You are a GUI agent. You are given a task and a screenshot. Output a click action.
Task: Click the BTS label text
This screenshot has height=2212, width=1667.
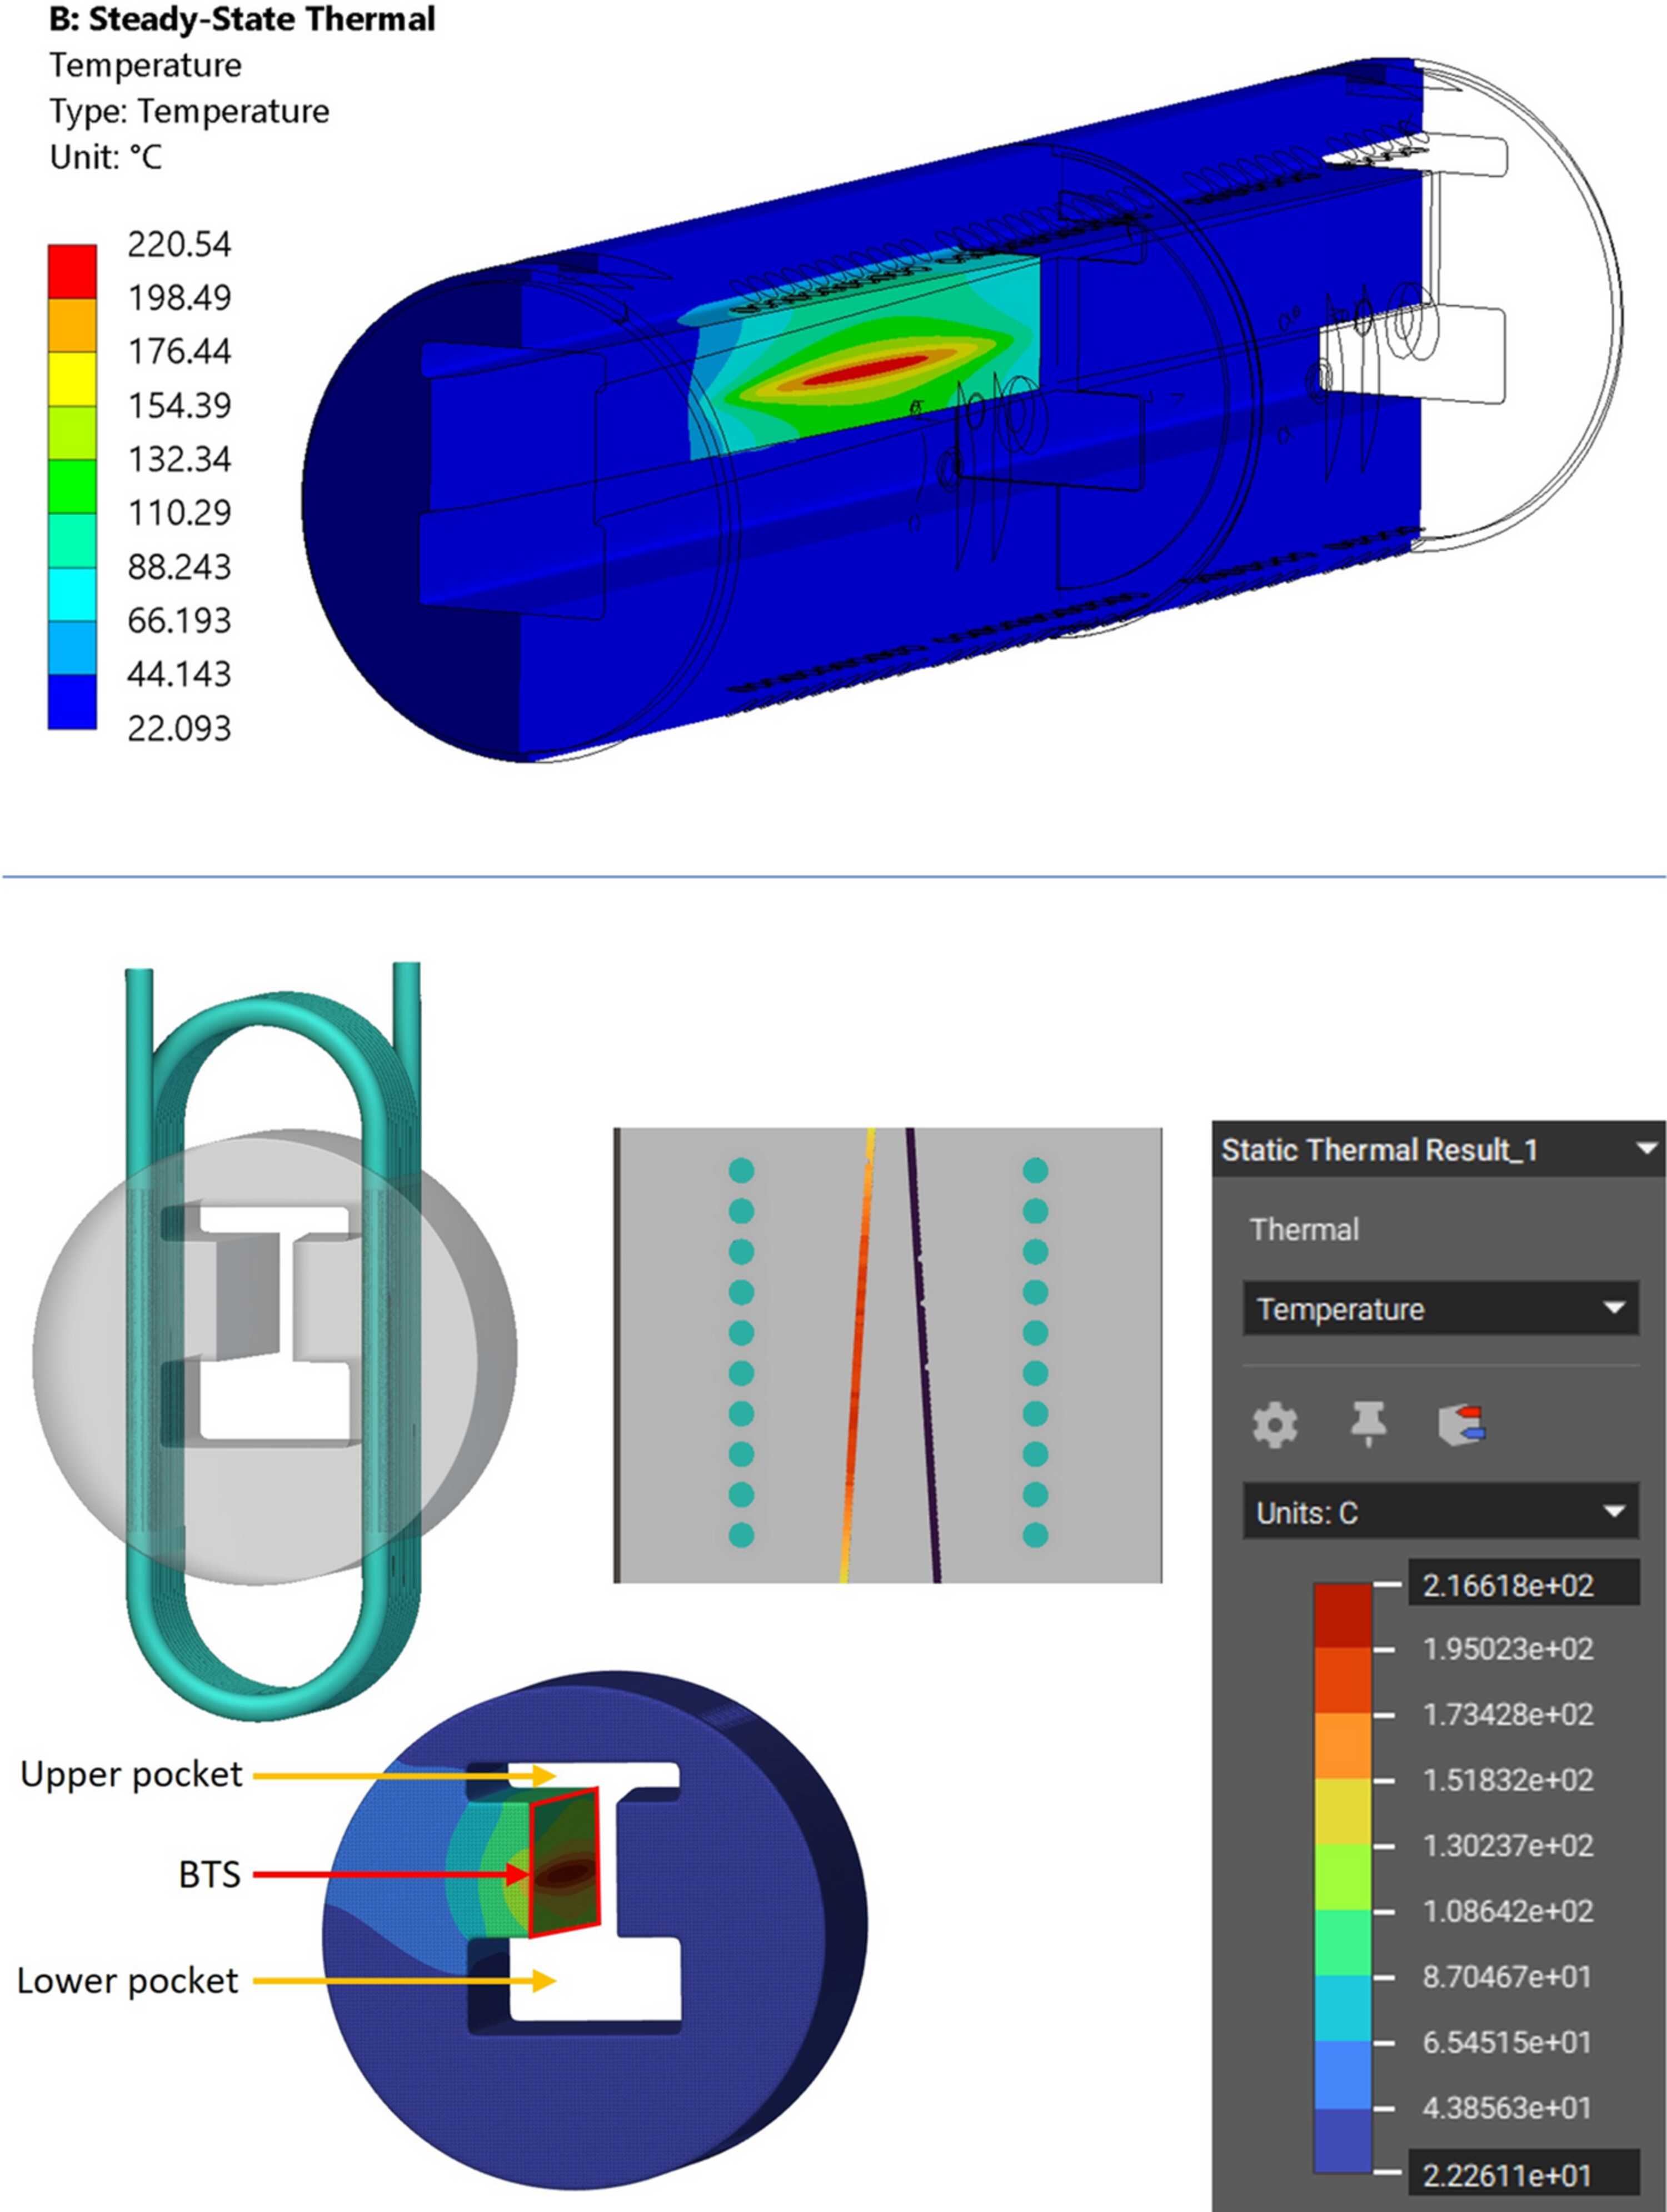[x=209, y=1873]
